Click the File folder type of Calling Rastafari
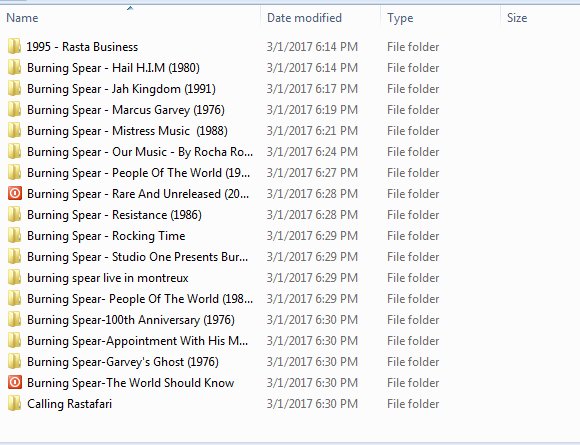This screenshot has height=445, width=580. (x=413, y=404)
